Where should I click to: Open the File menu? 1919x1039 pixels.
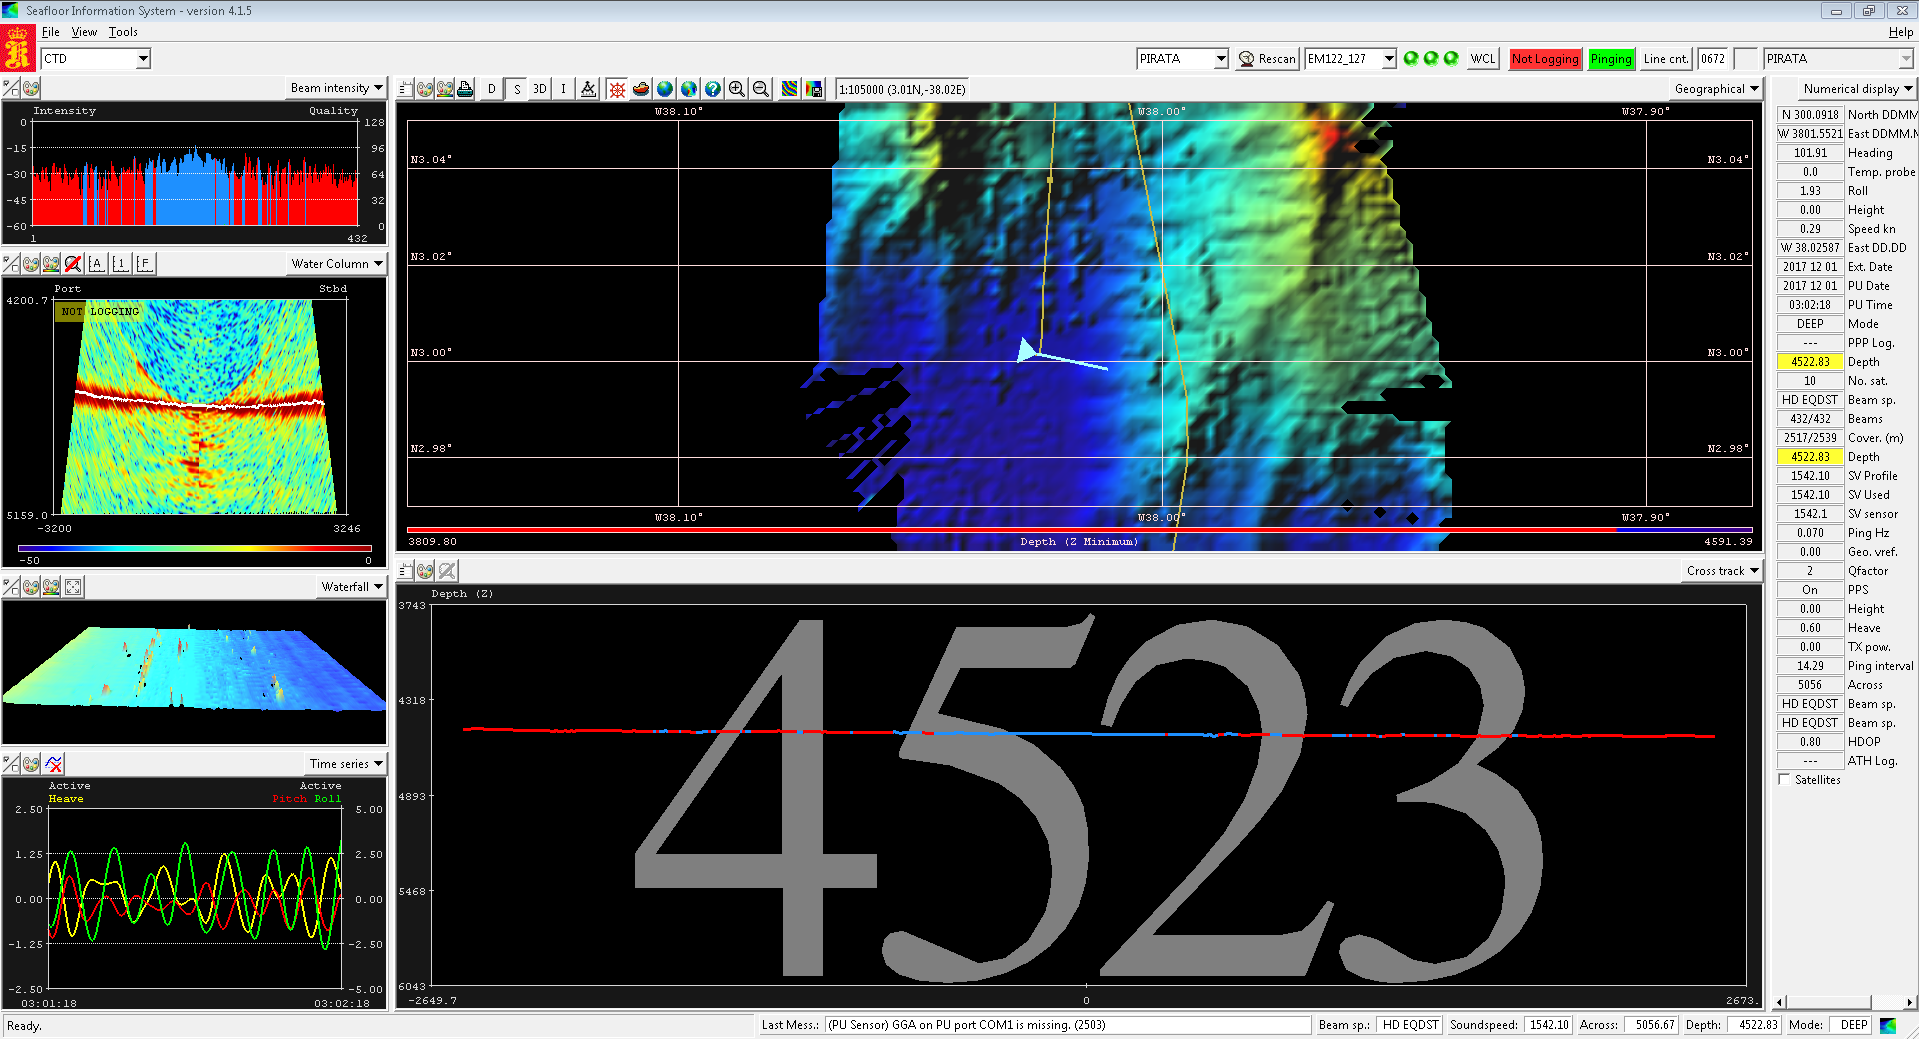tap(50, 32)
